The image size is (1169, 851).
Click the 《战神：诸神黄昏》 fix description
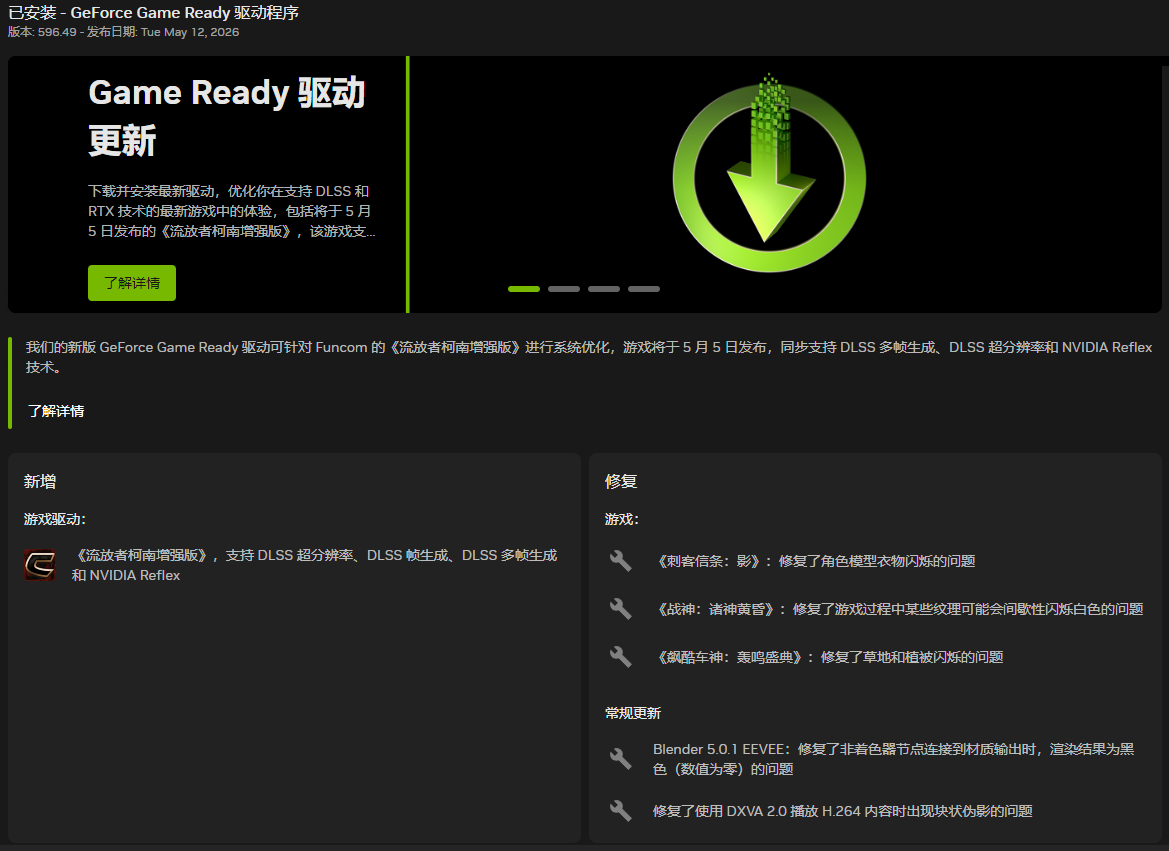[x=898, y=609]
